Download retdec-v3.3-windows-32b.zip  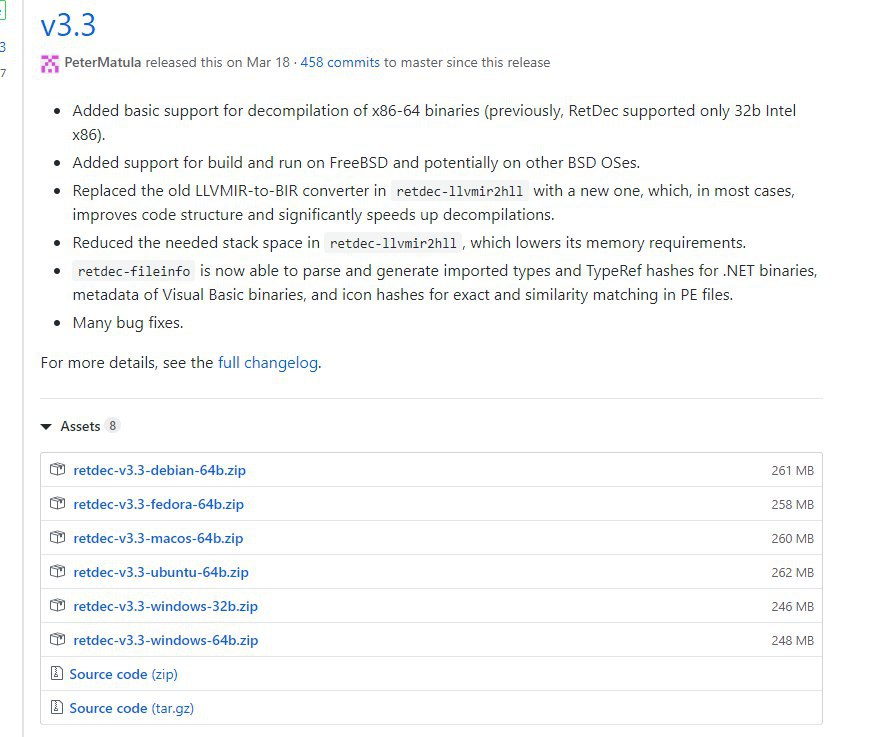166,607
